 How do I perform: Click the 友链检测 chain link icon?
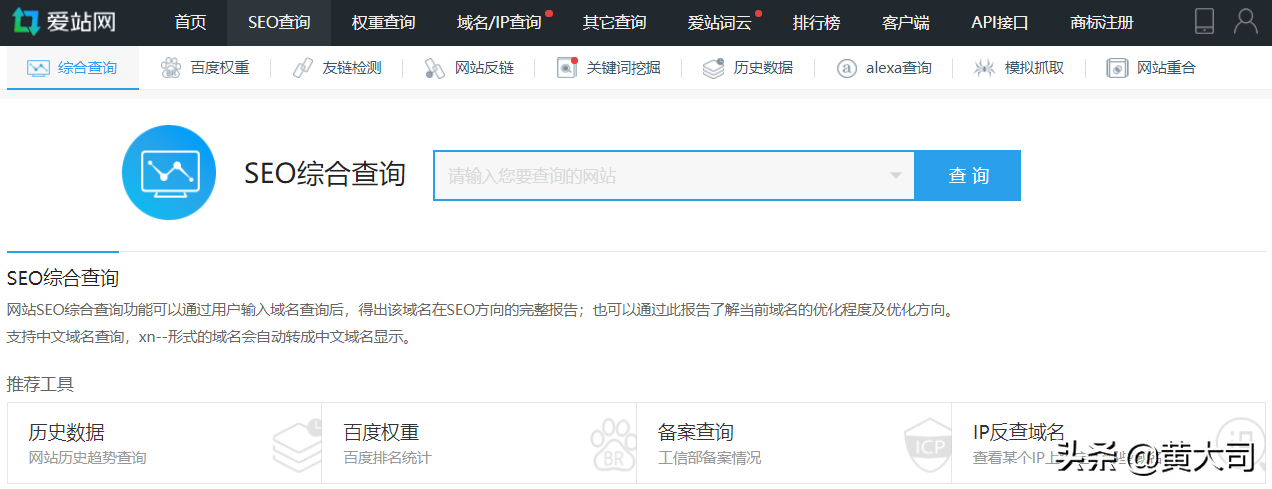pos(303,68)
